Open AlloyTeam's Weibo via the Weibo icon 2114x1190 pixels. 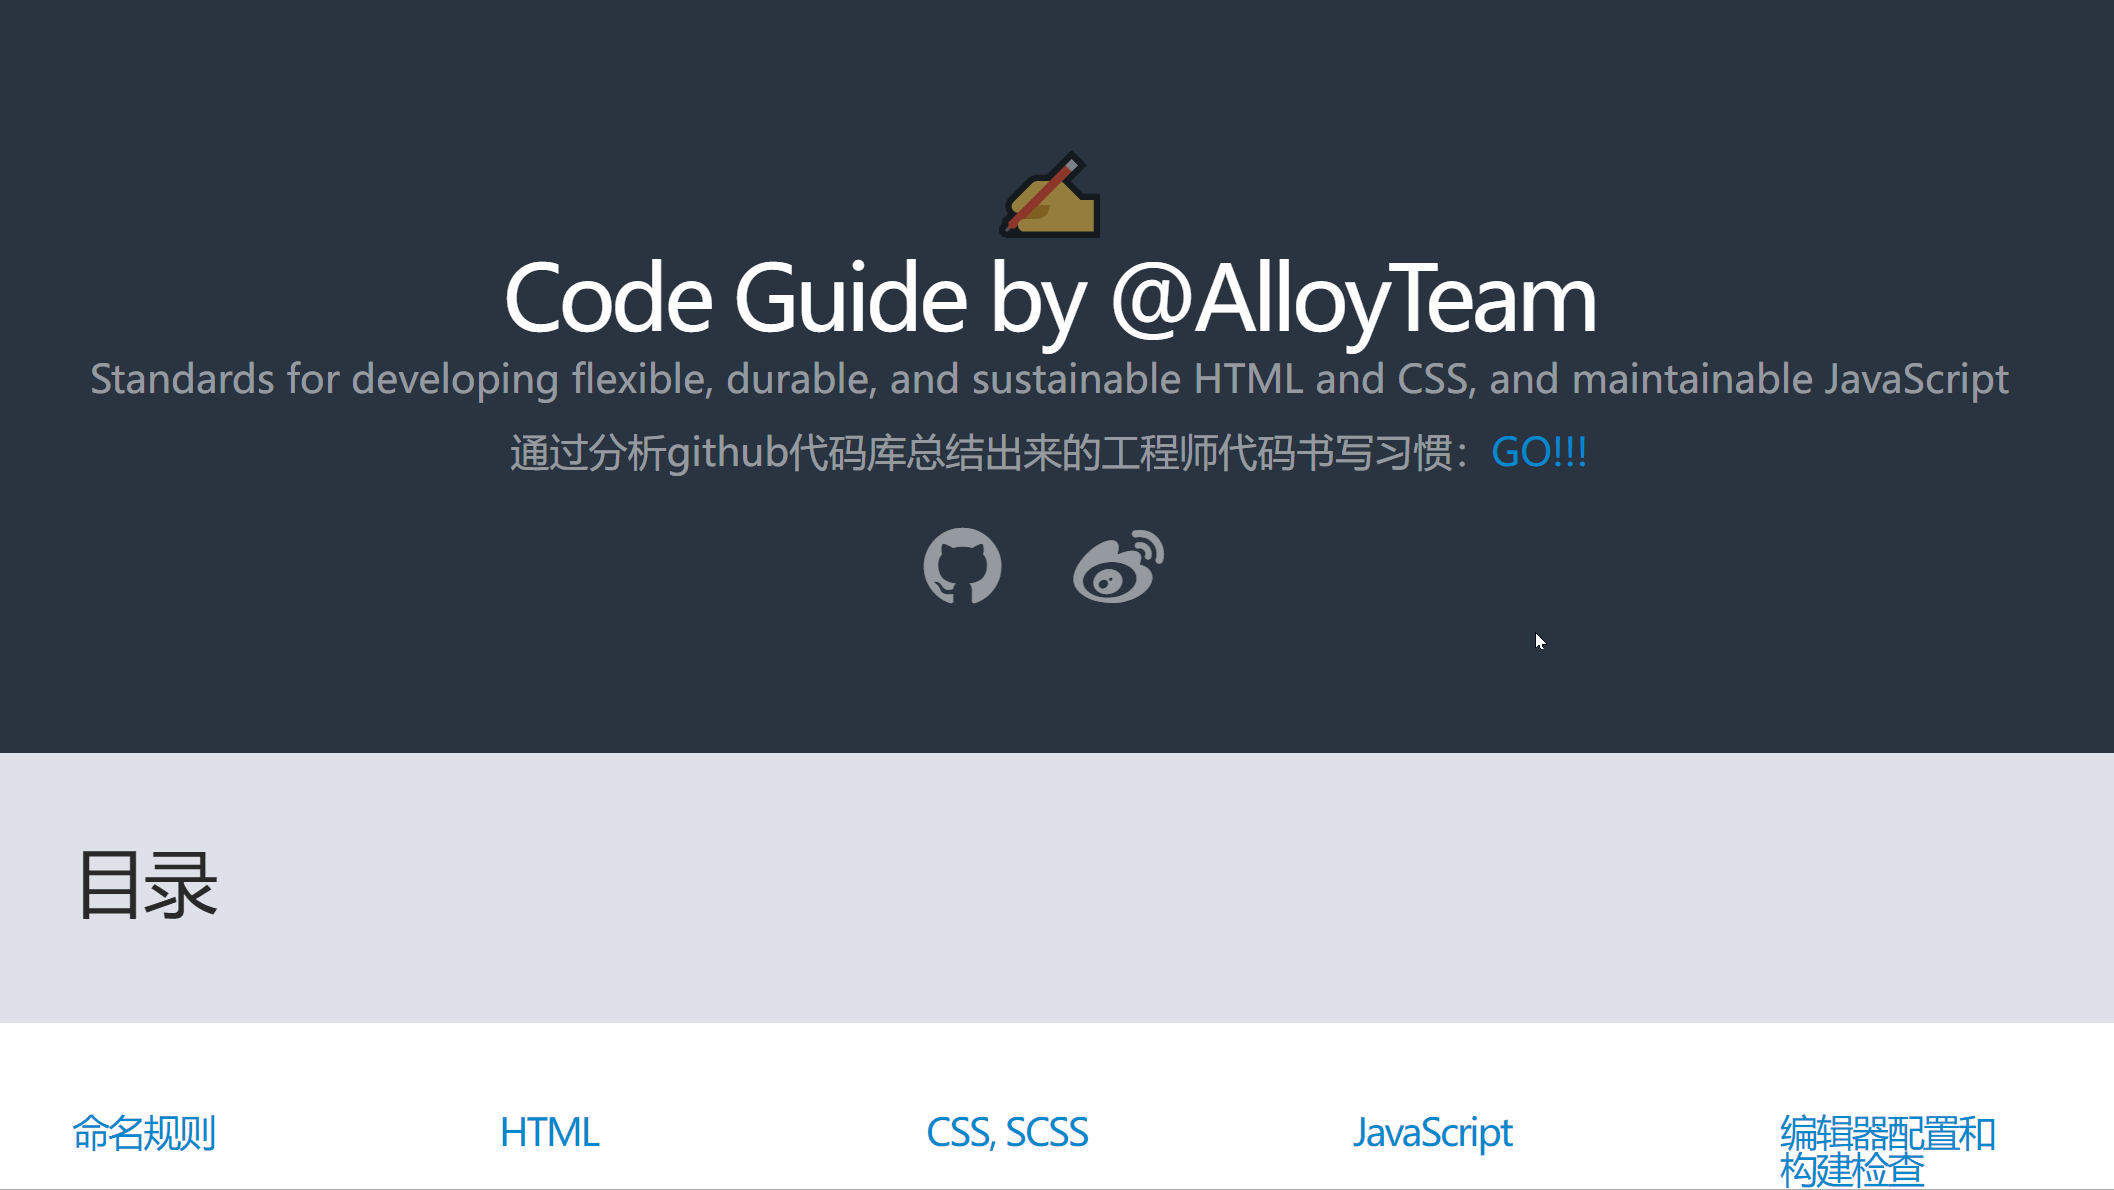tap(1116, 566)
